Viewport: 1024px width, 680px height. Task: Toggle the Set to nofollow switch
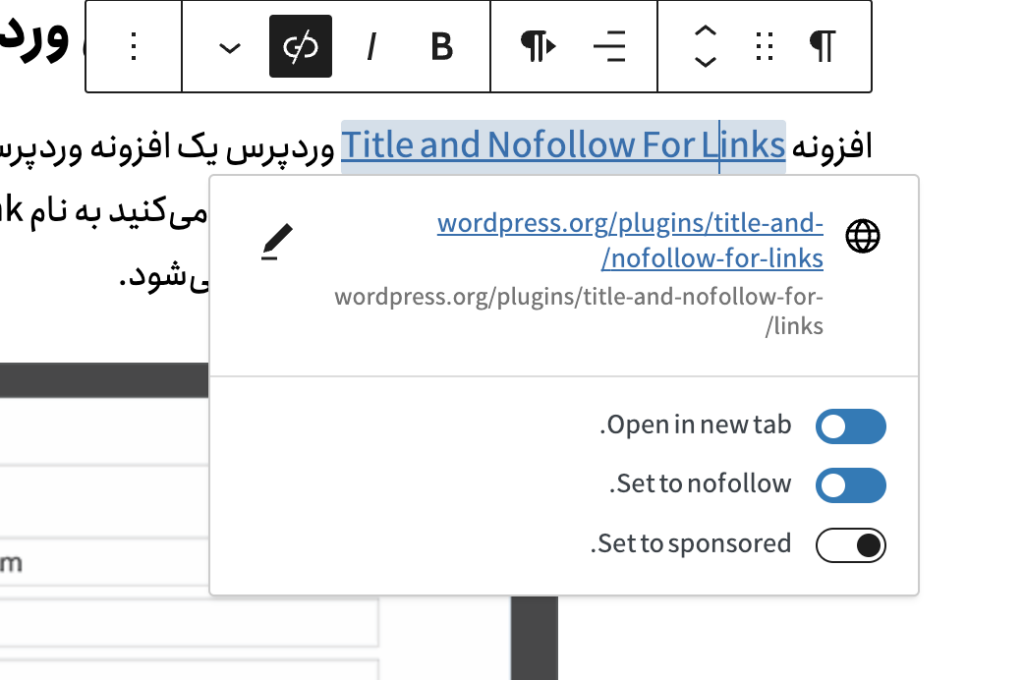point(850,485)
